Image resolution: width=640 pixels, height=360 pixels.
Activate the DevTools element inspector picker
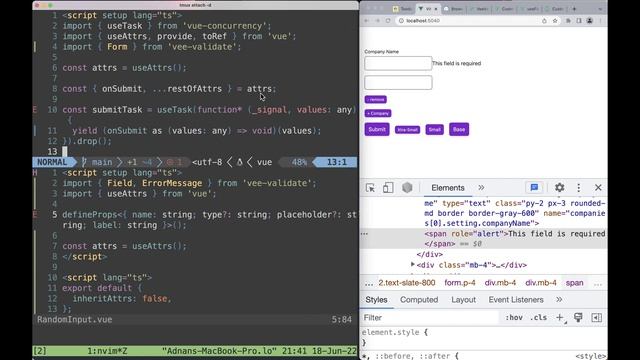pyautogui.click(x=370, y=188)
